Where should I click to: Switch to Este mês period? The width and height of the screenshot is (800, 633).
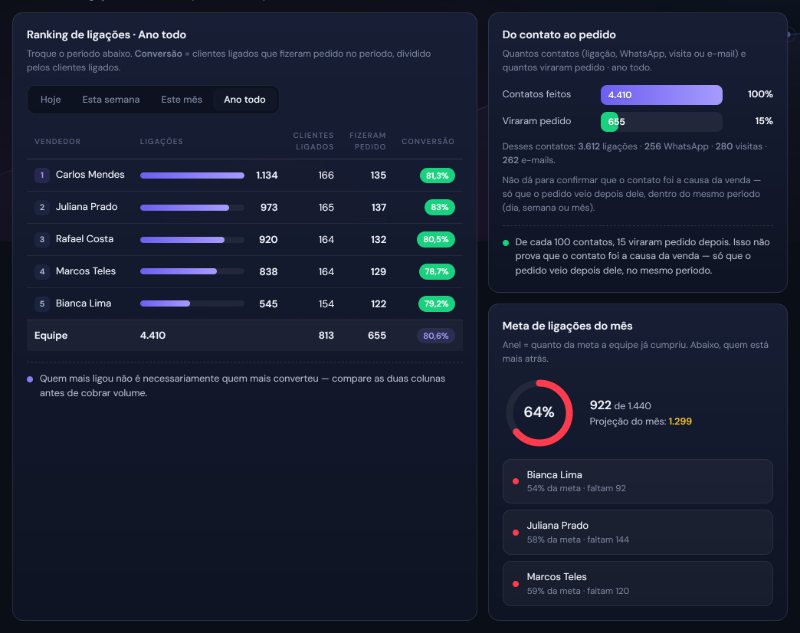[182, 99]
